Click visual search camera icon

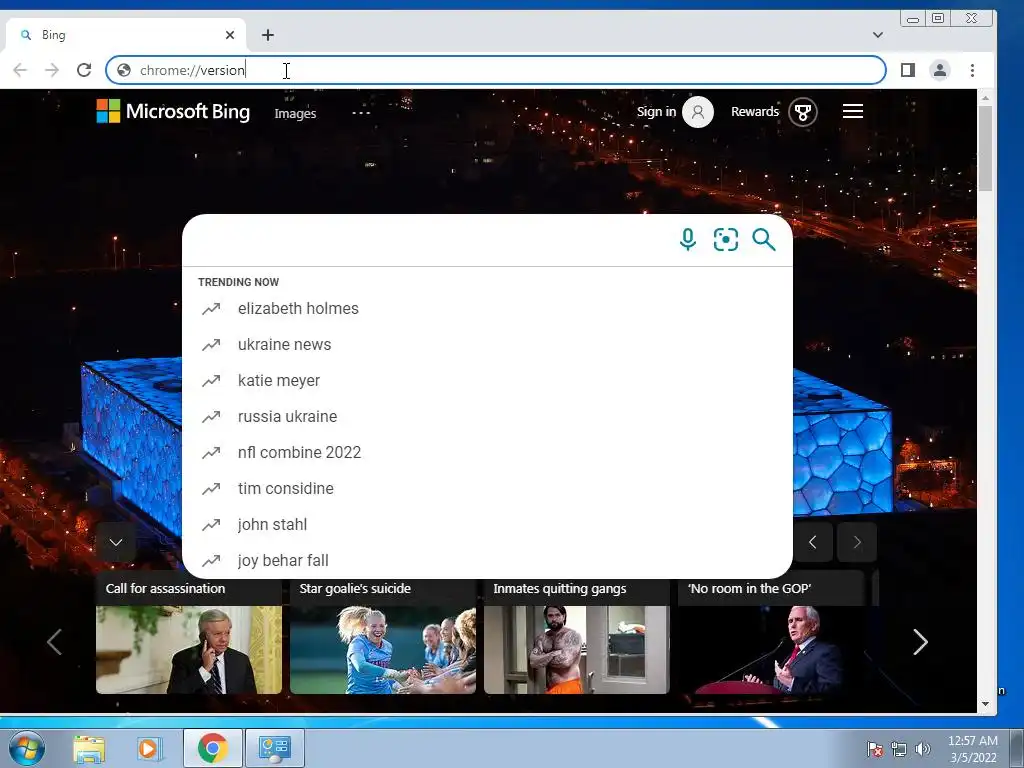click(x=726, y=240)
